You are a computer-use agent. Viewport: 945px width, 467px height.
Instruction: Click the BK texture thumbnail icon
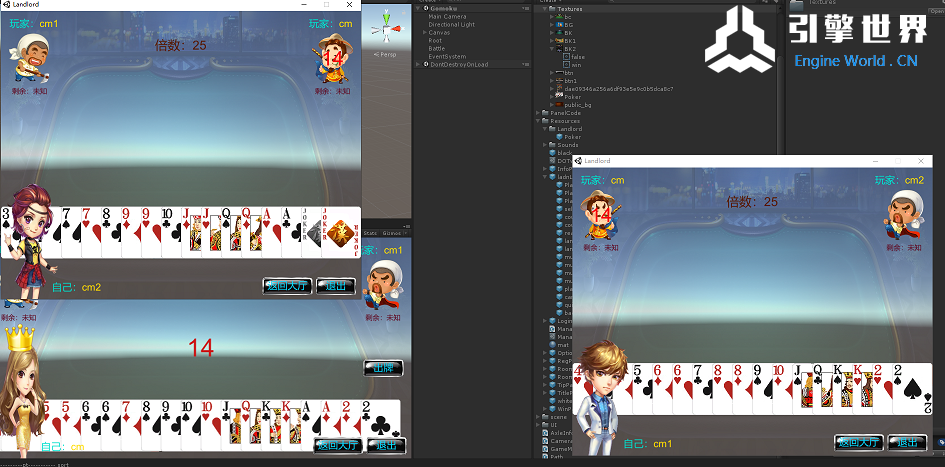[x=560, y=33]
